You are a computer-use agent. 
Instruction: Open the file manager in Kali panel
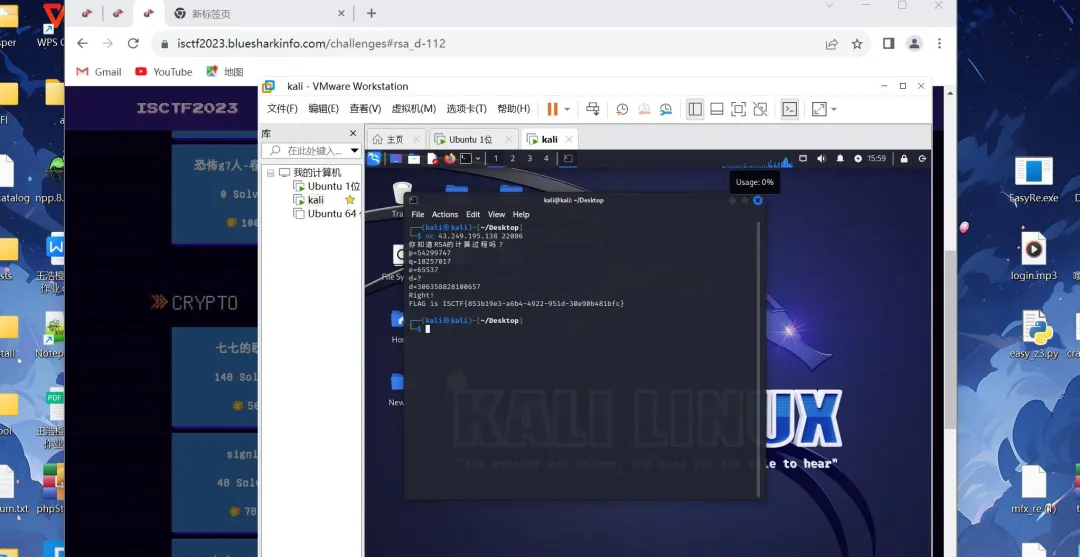(x=414, y=158)
